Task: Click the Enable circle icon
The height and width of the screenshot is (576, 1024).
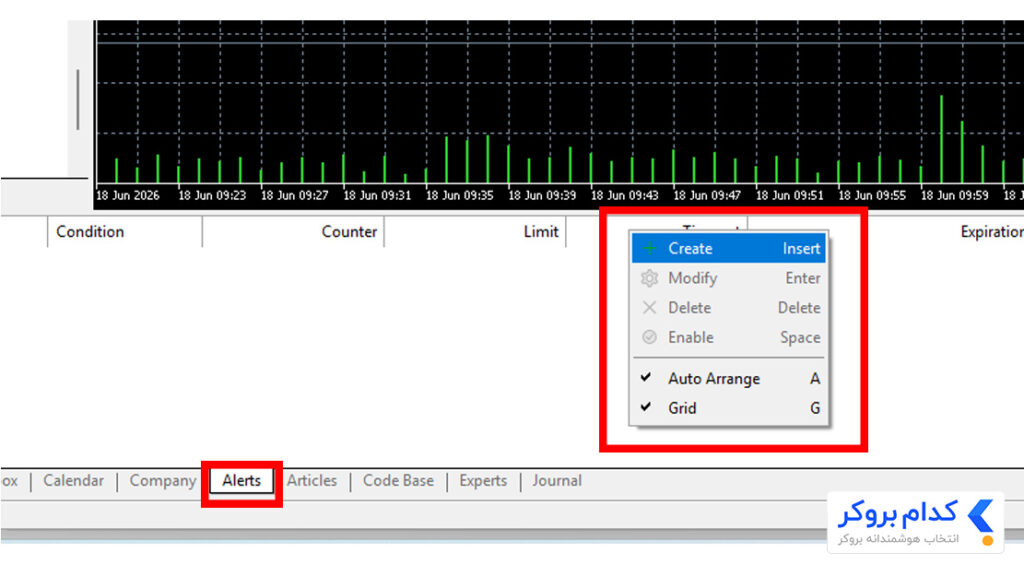Action: [x=649, y=337]
